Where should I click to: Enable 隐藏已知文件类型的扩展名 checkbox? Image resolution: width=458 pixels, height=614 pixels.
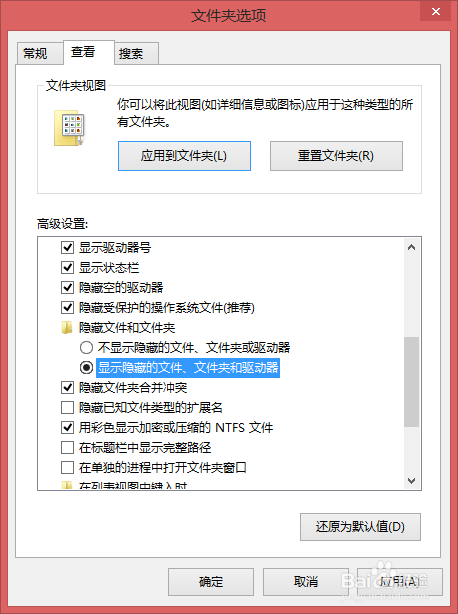[x=67, y=407]
